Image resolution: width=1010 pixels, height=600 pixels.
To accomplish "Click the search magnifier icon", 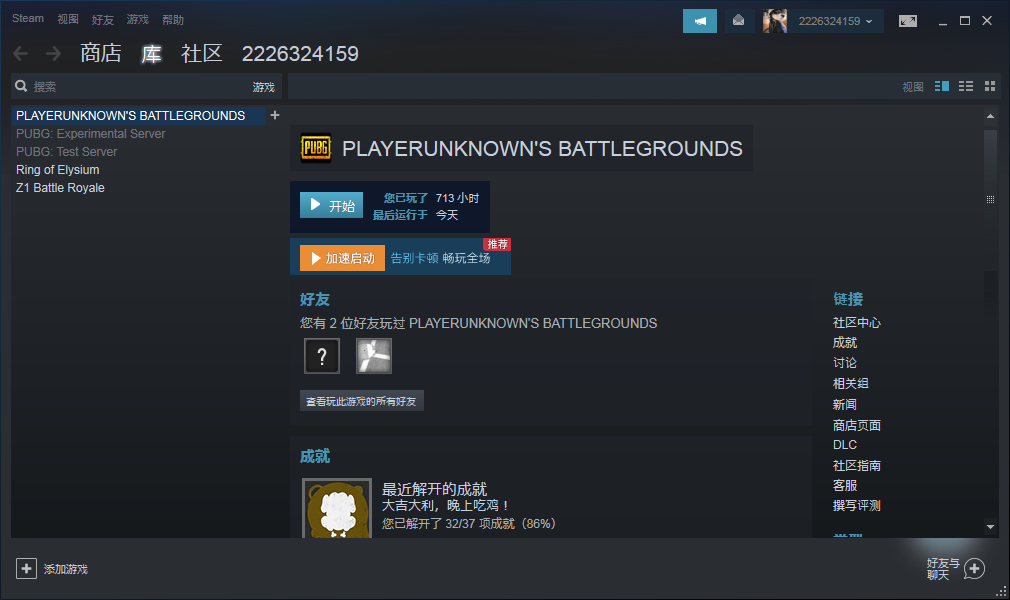I will (21, 86).
